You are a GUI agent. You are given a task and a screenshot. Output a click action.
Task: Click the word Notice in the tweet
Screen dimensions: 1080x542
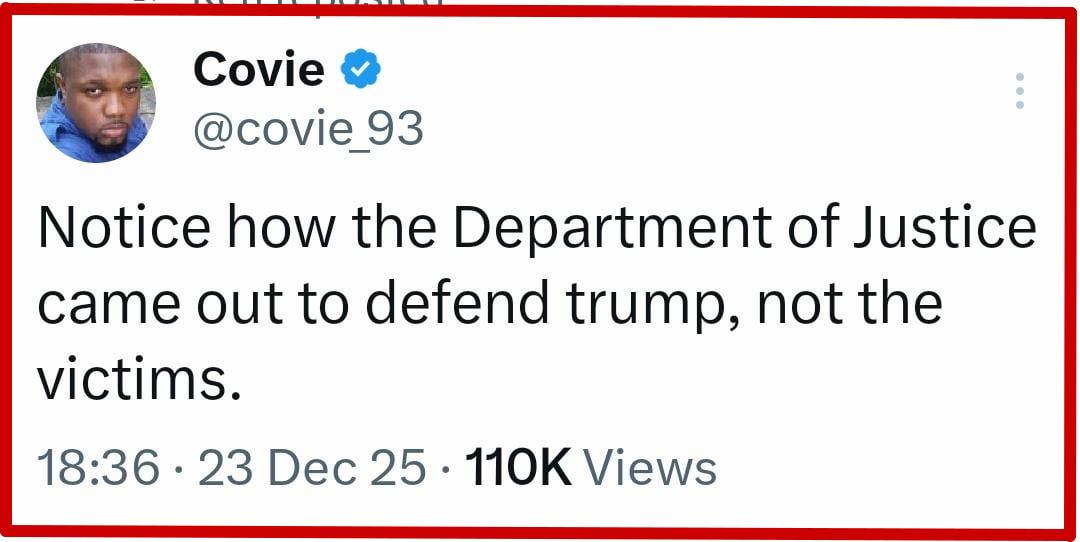pyautogui.click(x=124, y=228)
